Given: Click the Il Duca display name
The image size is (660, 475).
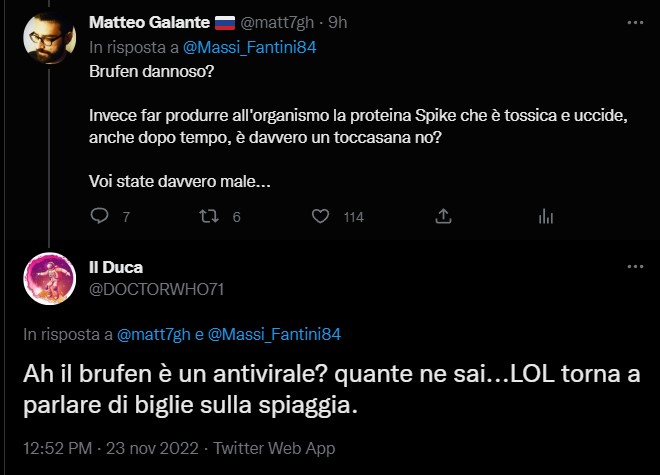Looking at the screenshot, I should pyautogui.click(x=116, y=268).
